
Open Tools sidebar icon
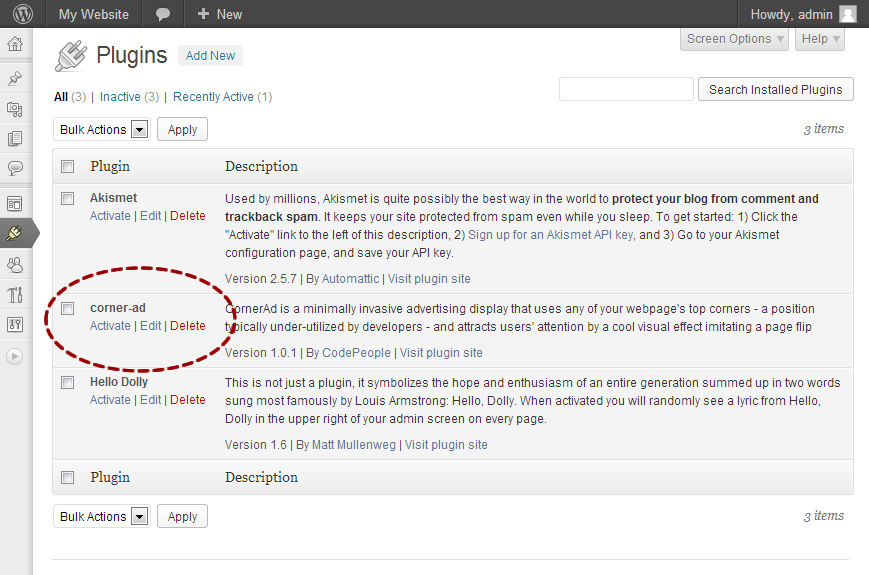(x=15, y=295)
